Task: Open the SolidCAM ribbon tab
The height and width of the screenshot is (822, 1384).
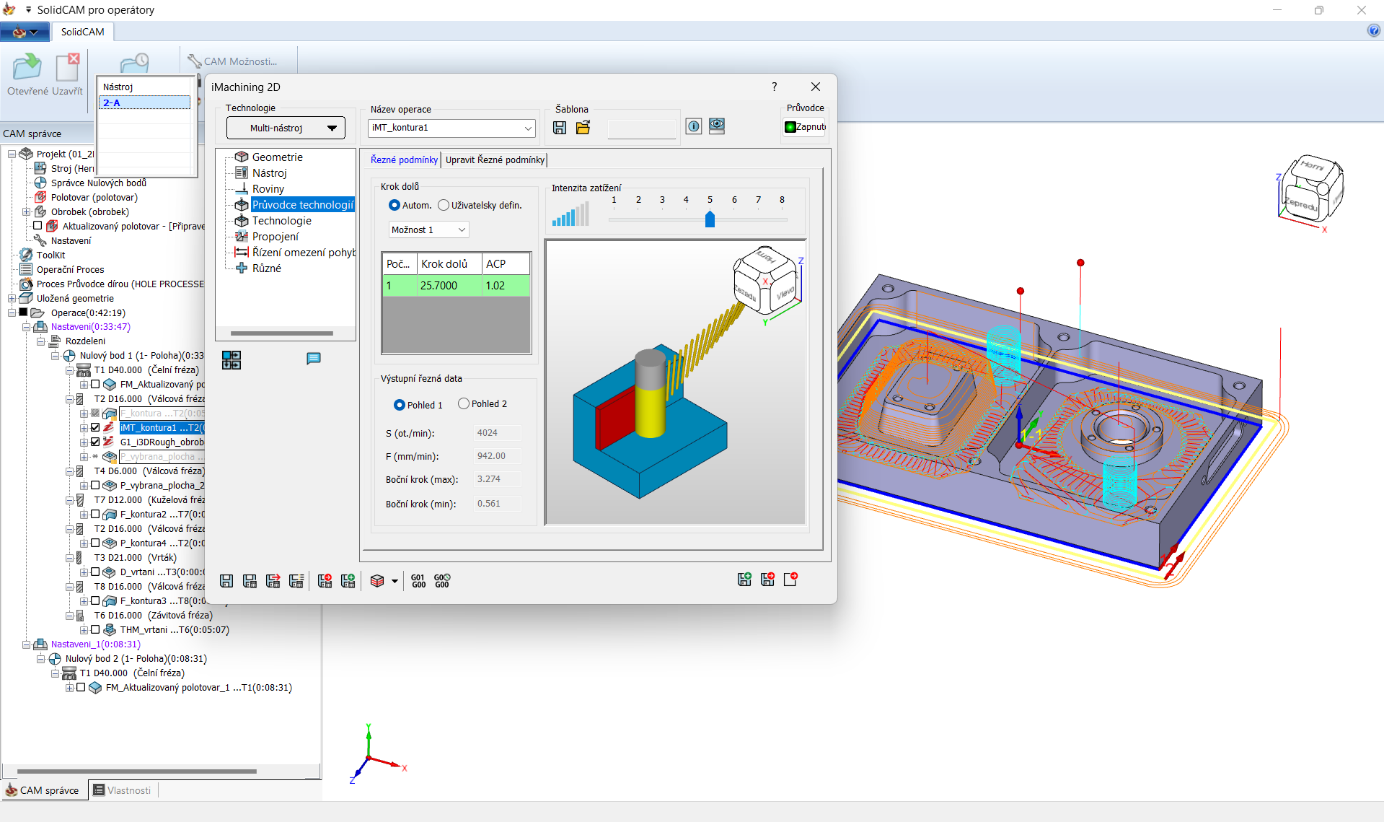Action: (x=81, y=32)
